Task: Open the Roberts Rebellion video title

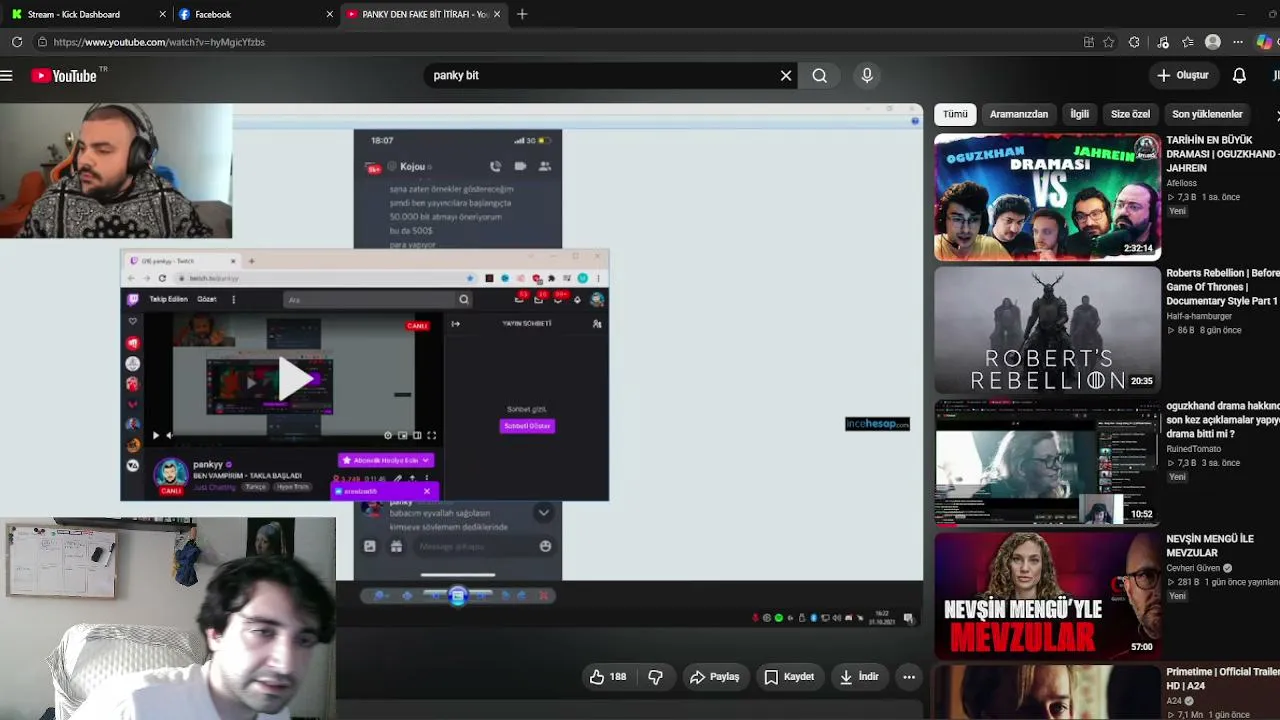Action: point(1223,287)
